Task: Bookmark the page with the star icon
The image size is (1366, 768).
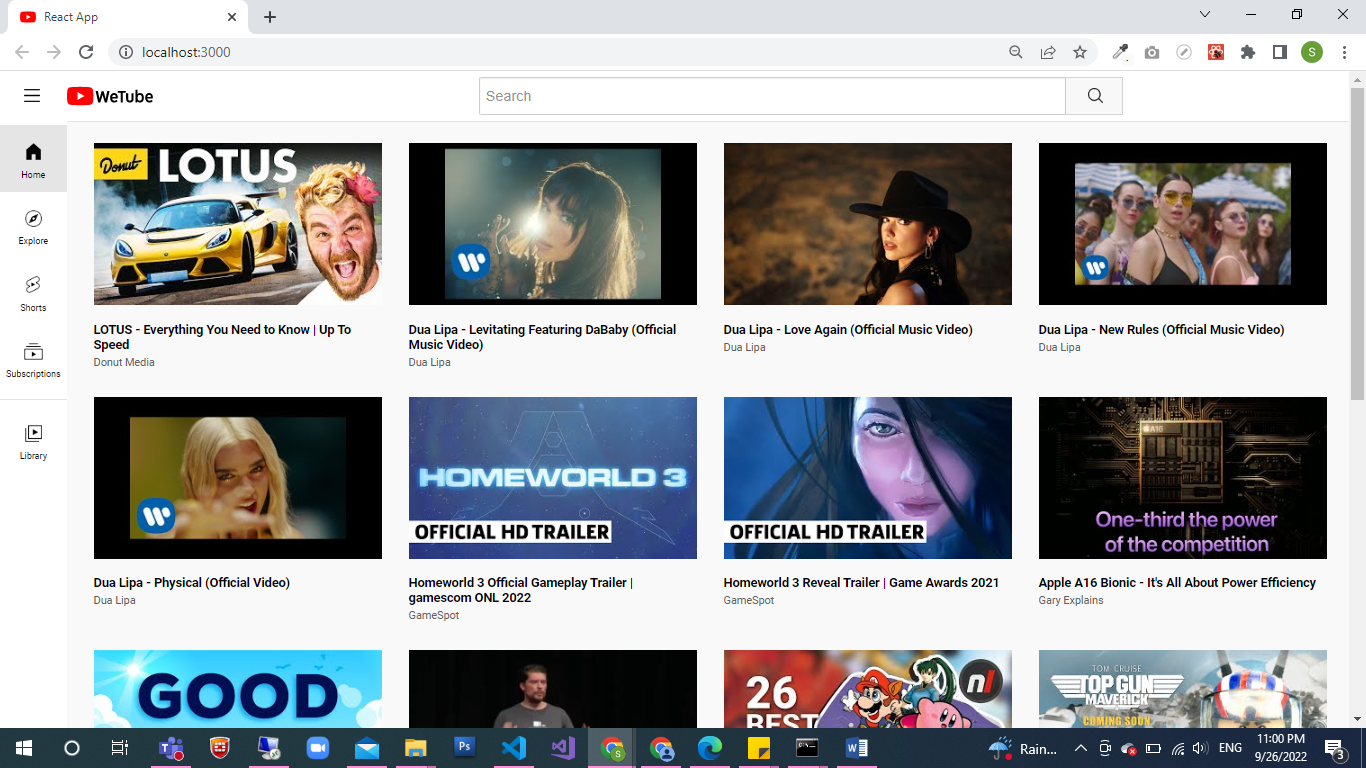Action: tap(1080, 51)
